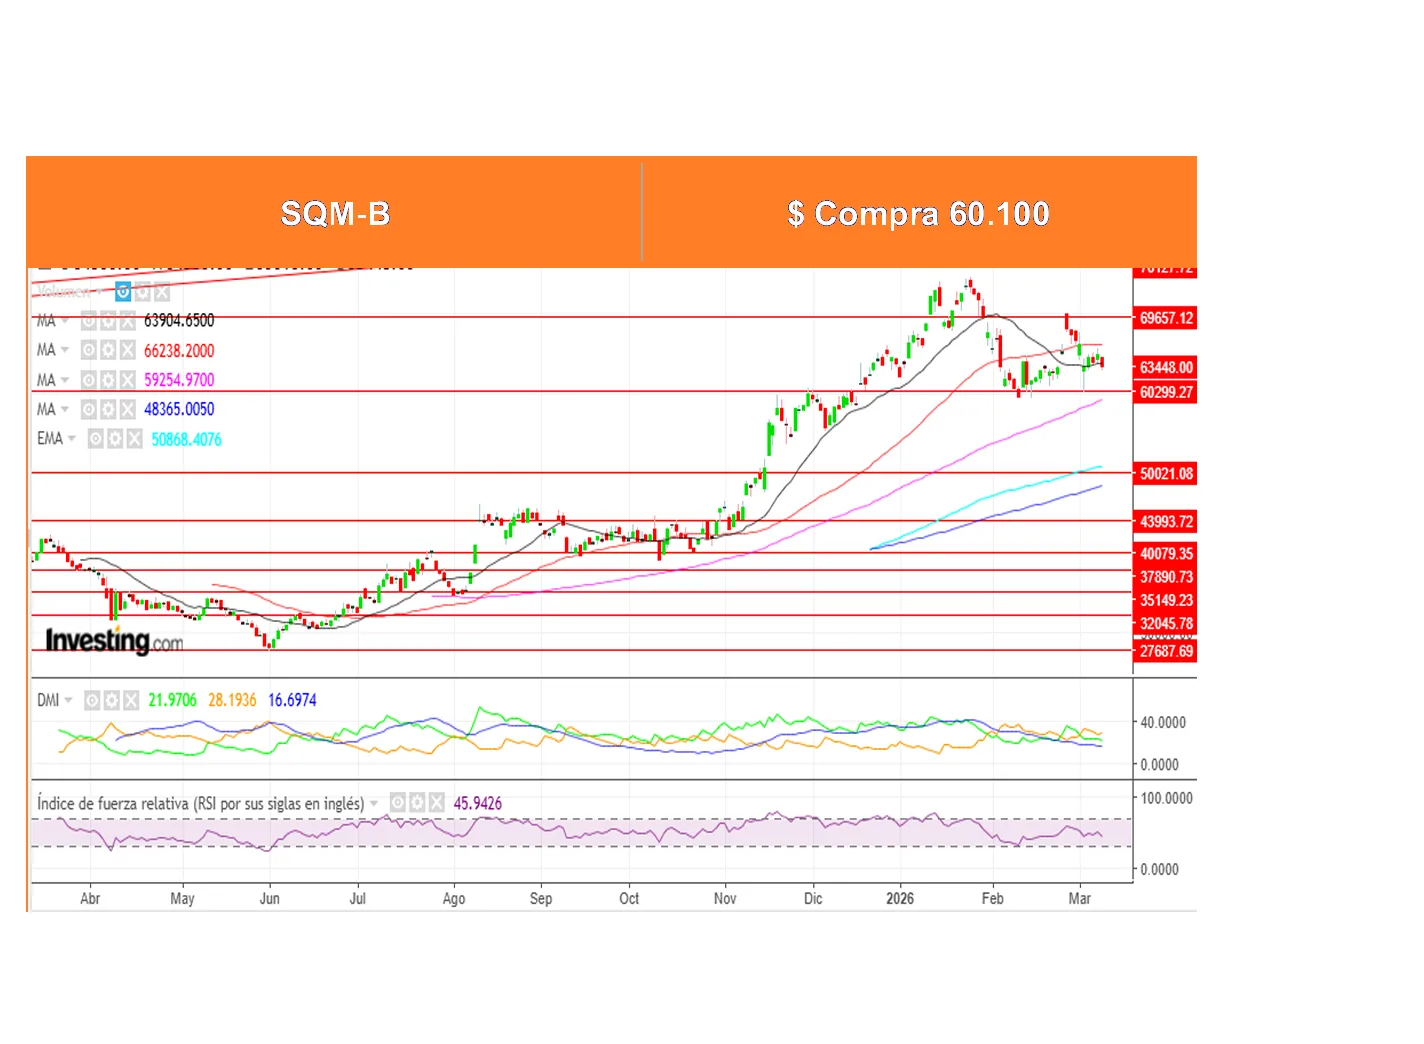Toggle visibility of the Volumen indicator
Screen dimensions: 1424x1044
123,292
